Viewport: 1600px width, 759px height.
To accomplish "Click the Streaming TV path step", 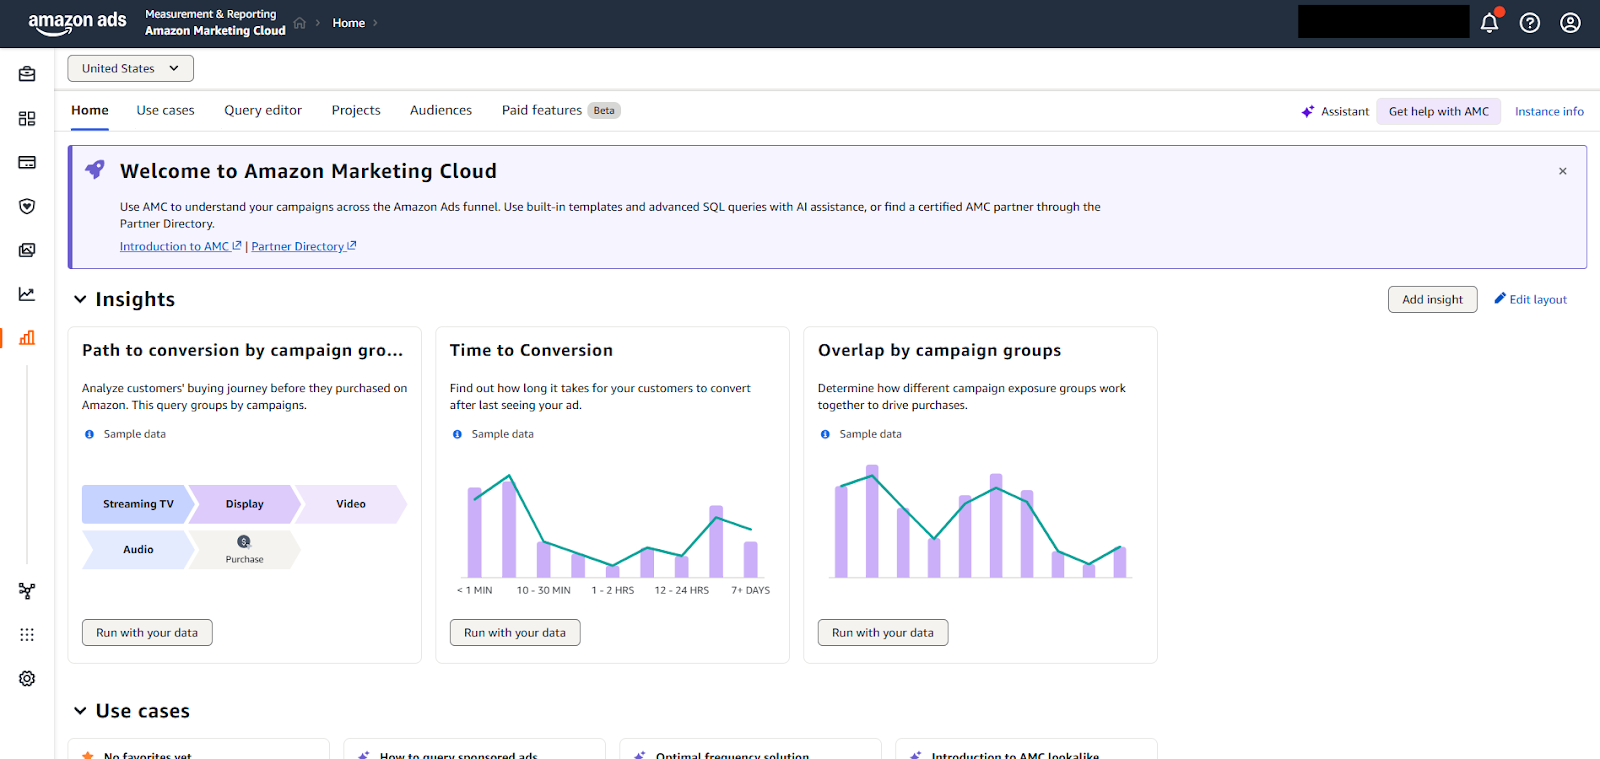I will pos(138,504).
